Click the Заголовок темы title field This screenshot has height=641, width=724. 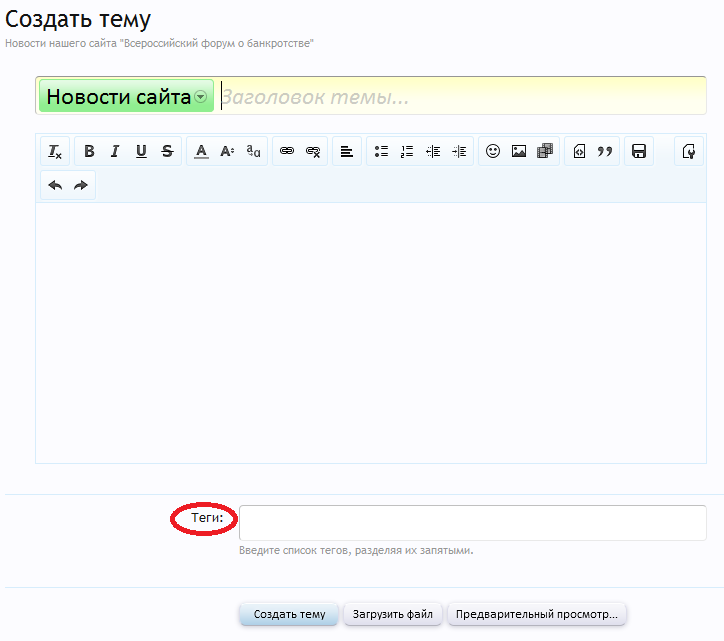(463, 96)
